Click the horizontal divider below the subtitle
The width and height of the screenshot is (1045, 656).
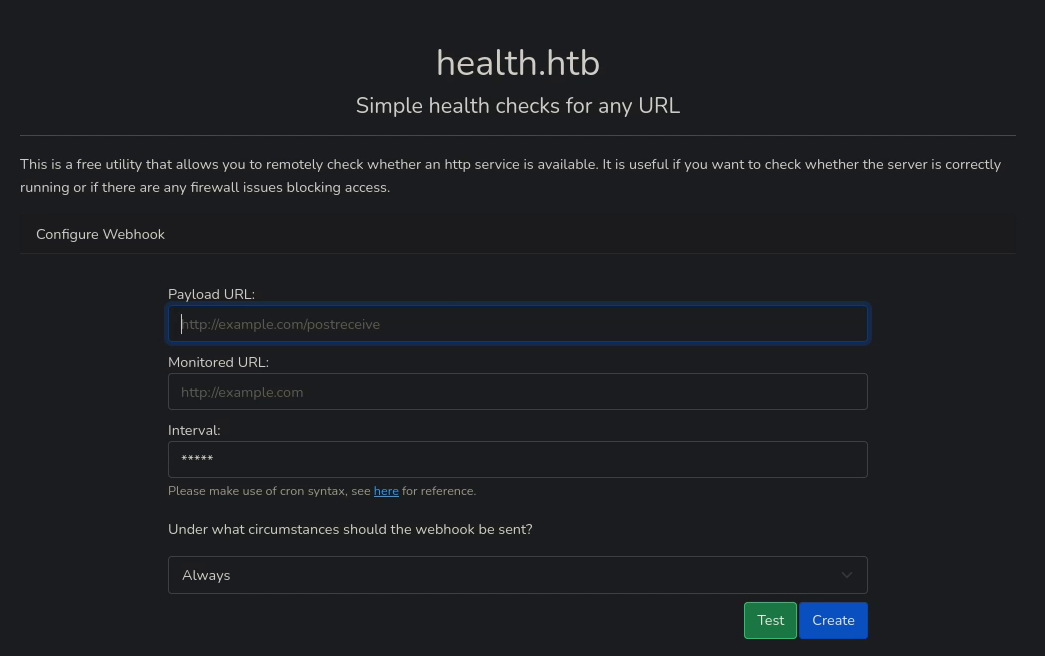point(517,135)
